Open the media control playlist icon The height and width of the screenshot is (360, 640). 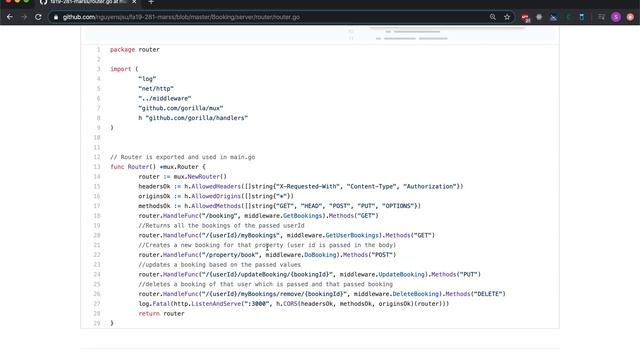601,17
